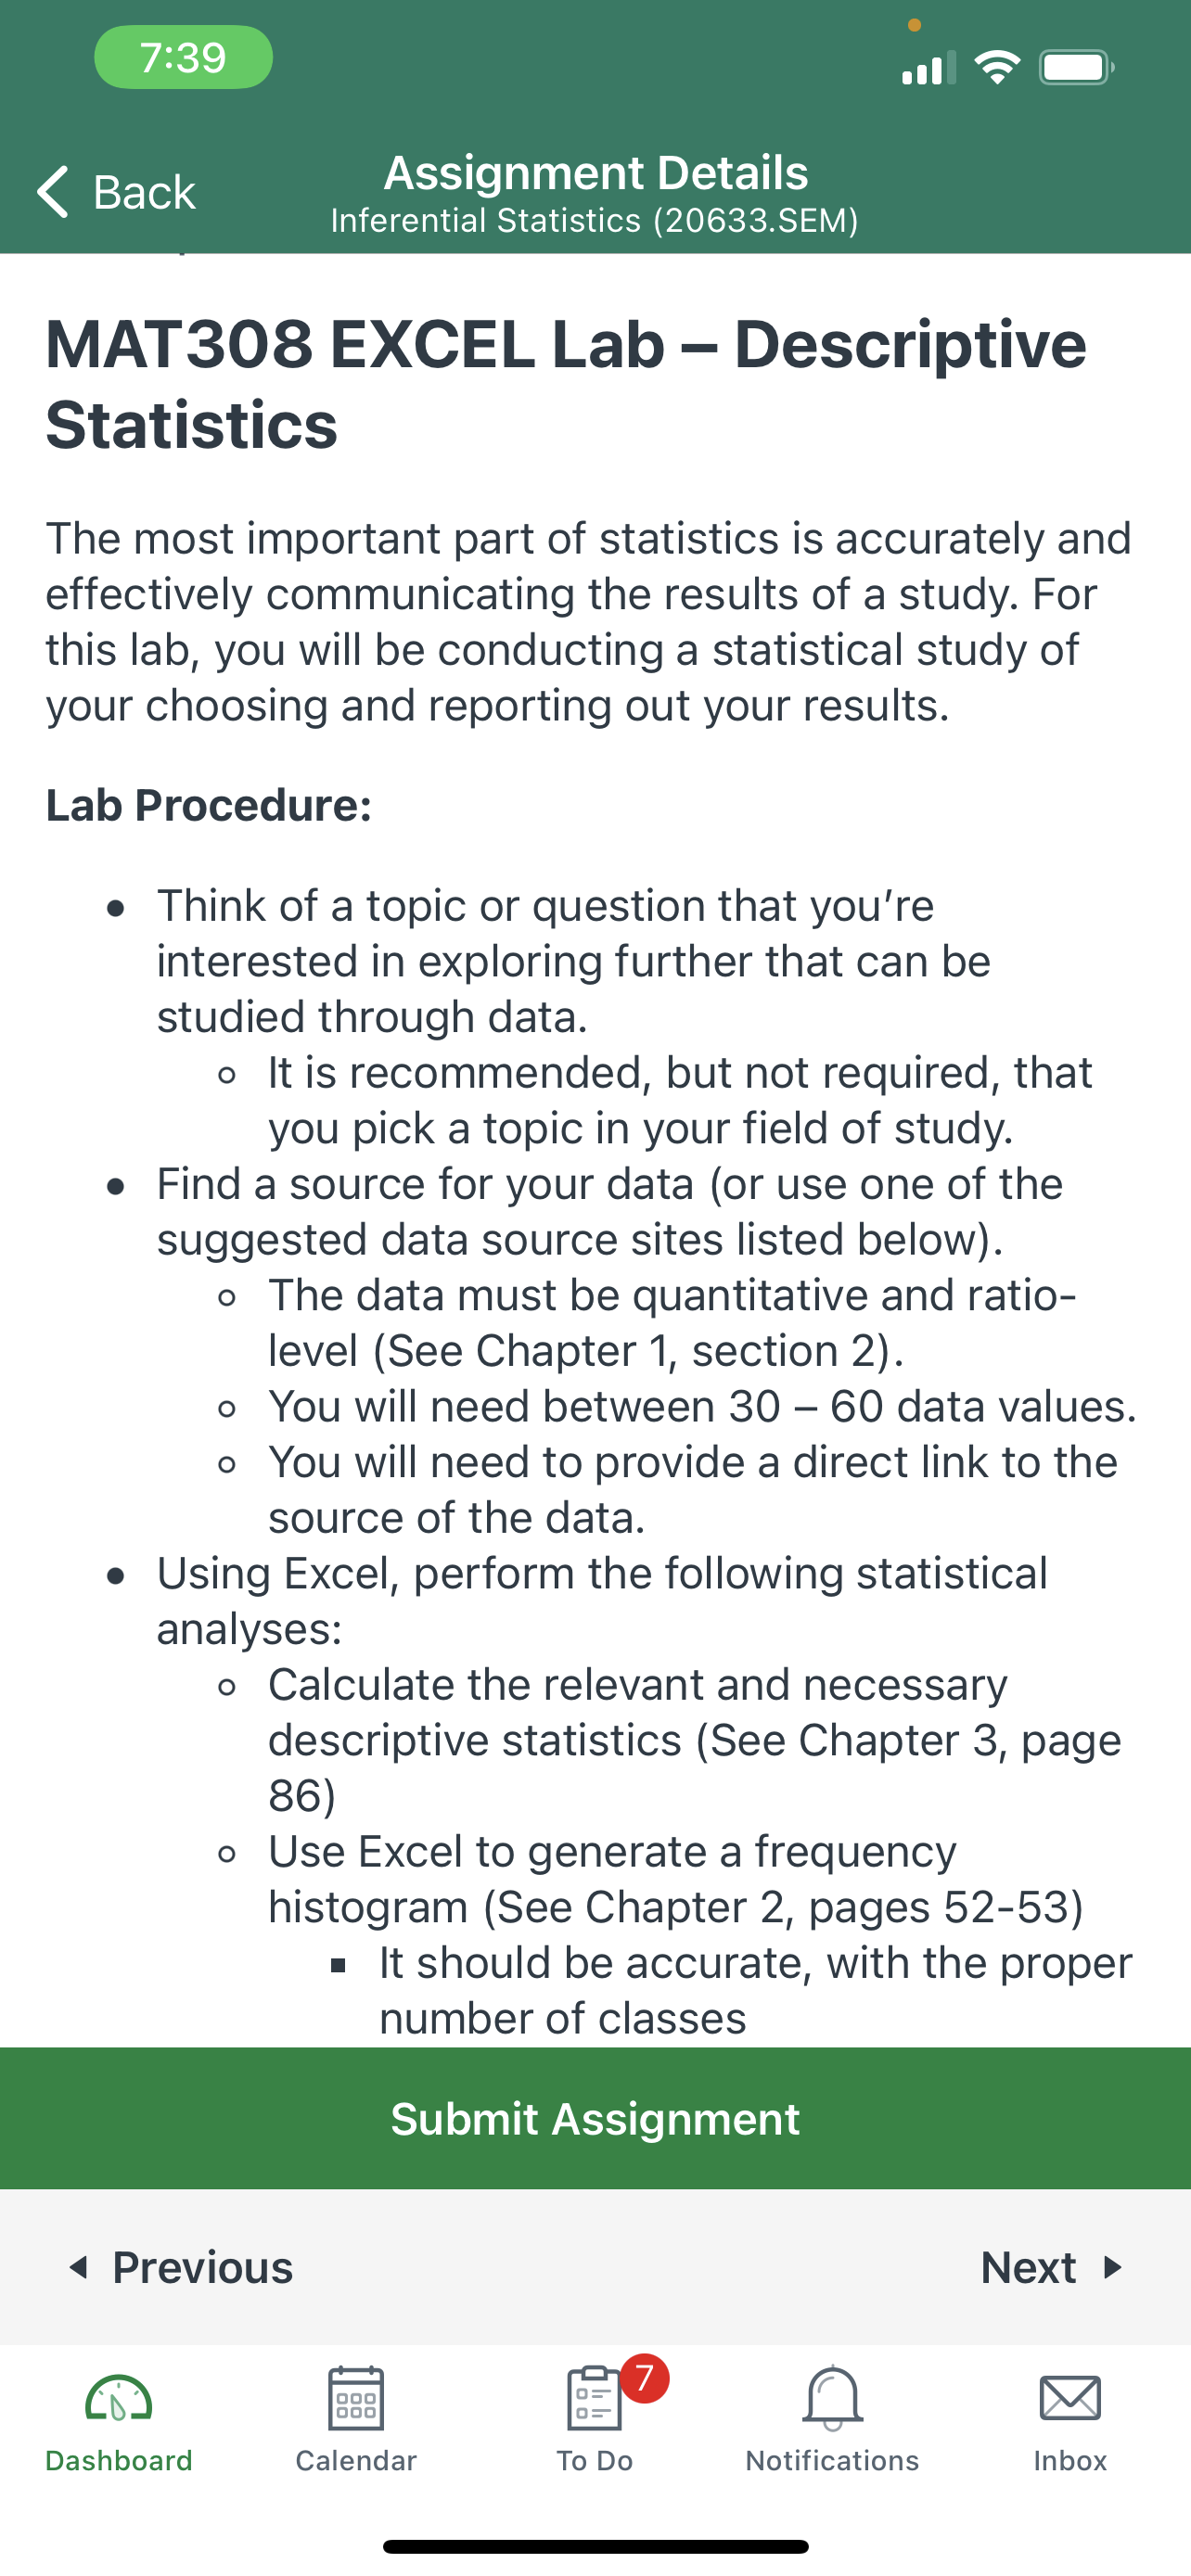The image size is (1191, 2576).
Task: Click the right triangle beside Next
Action: (1112, 2267)
